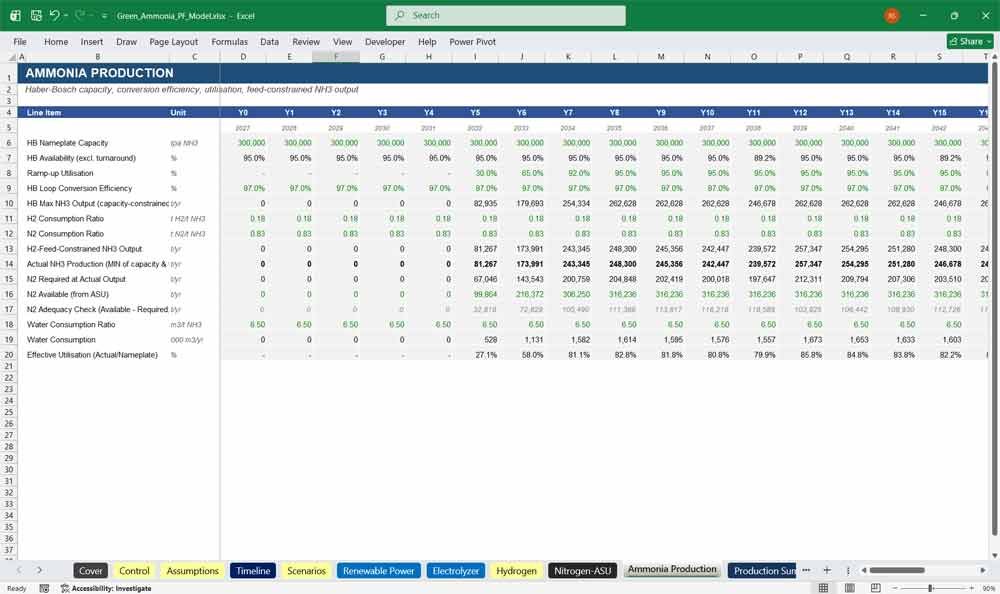Click the AMMONIA PRODUCTION title cell
Viewport: 1000px width, 594px height.
99,73
